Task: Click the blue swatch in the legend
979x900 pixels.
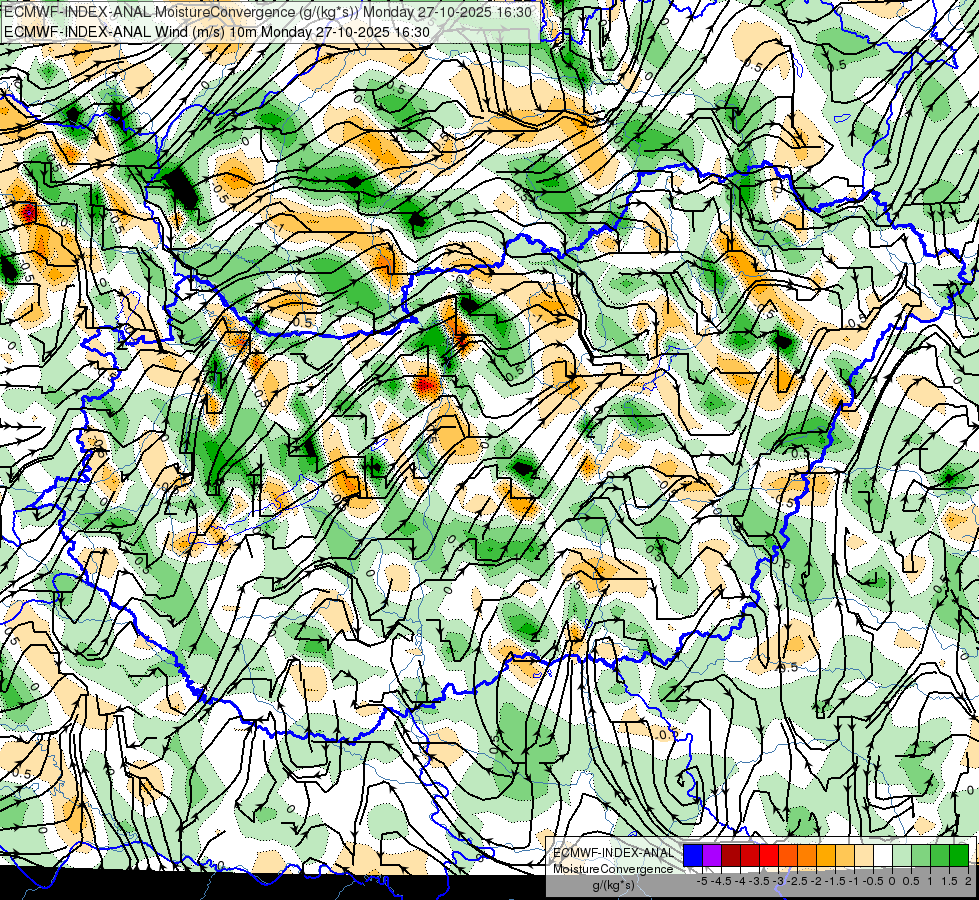Action: click(693, 855)
